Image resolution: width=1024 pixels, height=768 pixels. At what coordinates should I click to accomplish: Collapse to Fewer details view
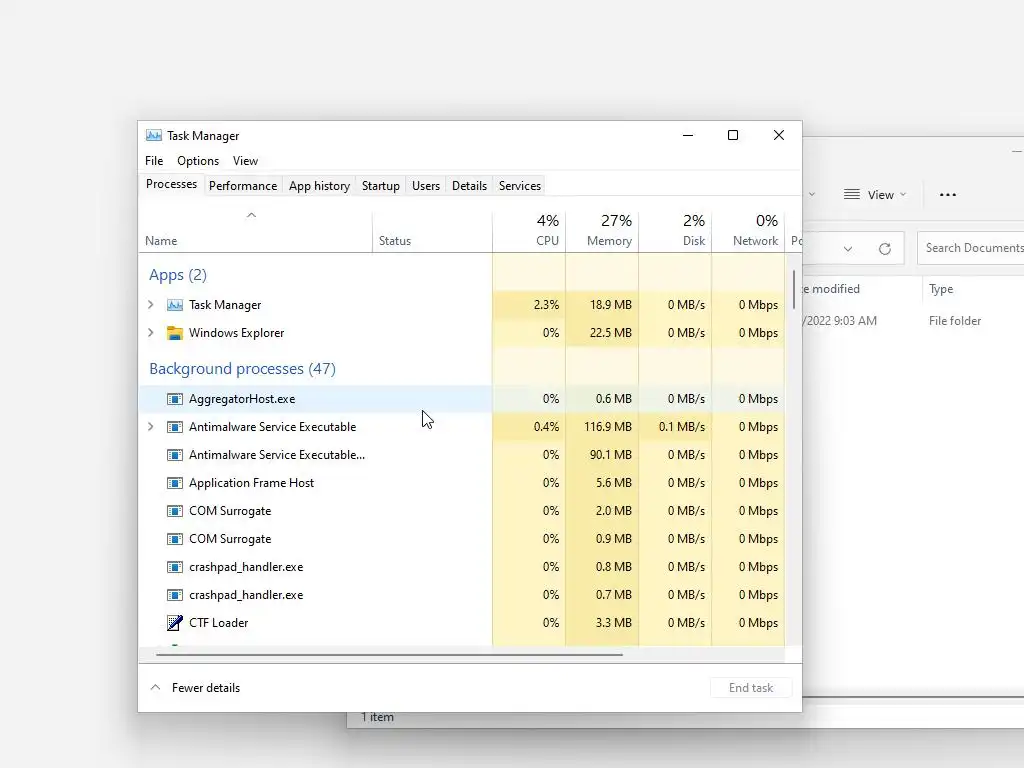tap(195, 688)
